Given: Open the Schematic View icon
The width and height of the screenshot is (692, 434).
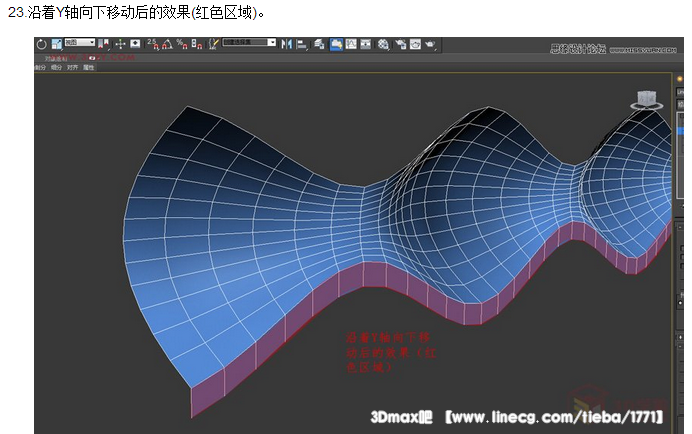Looking at the screenshot, I should (x=366, y=44).
